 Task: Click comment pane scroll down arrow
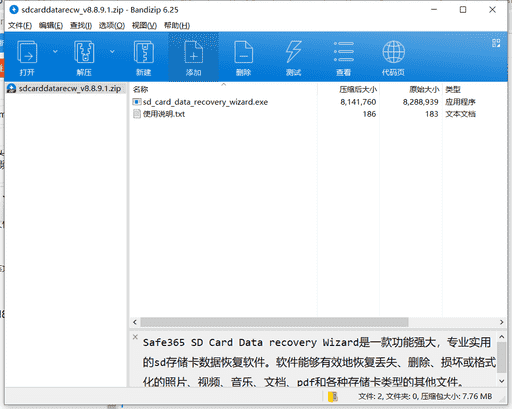point(502,381)
